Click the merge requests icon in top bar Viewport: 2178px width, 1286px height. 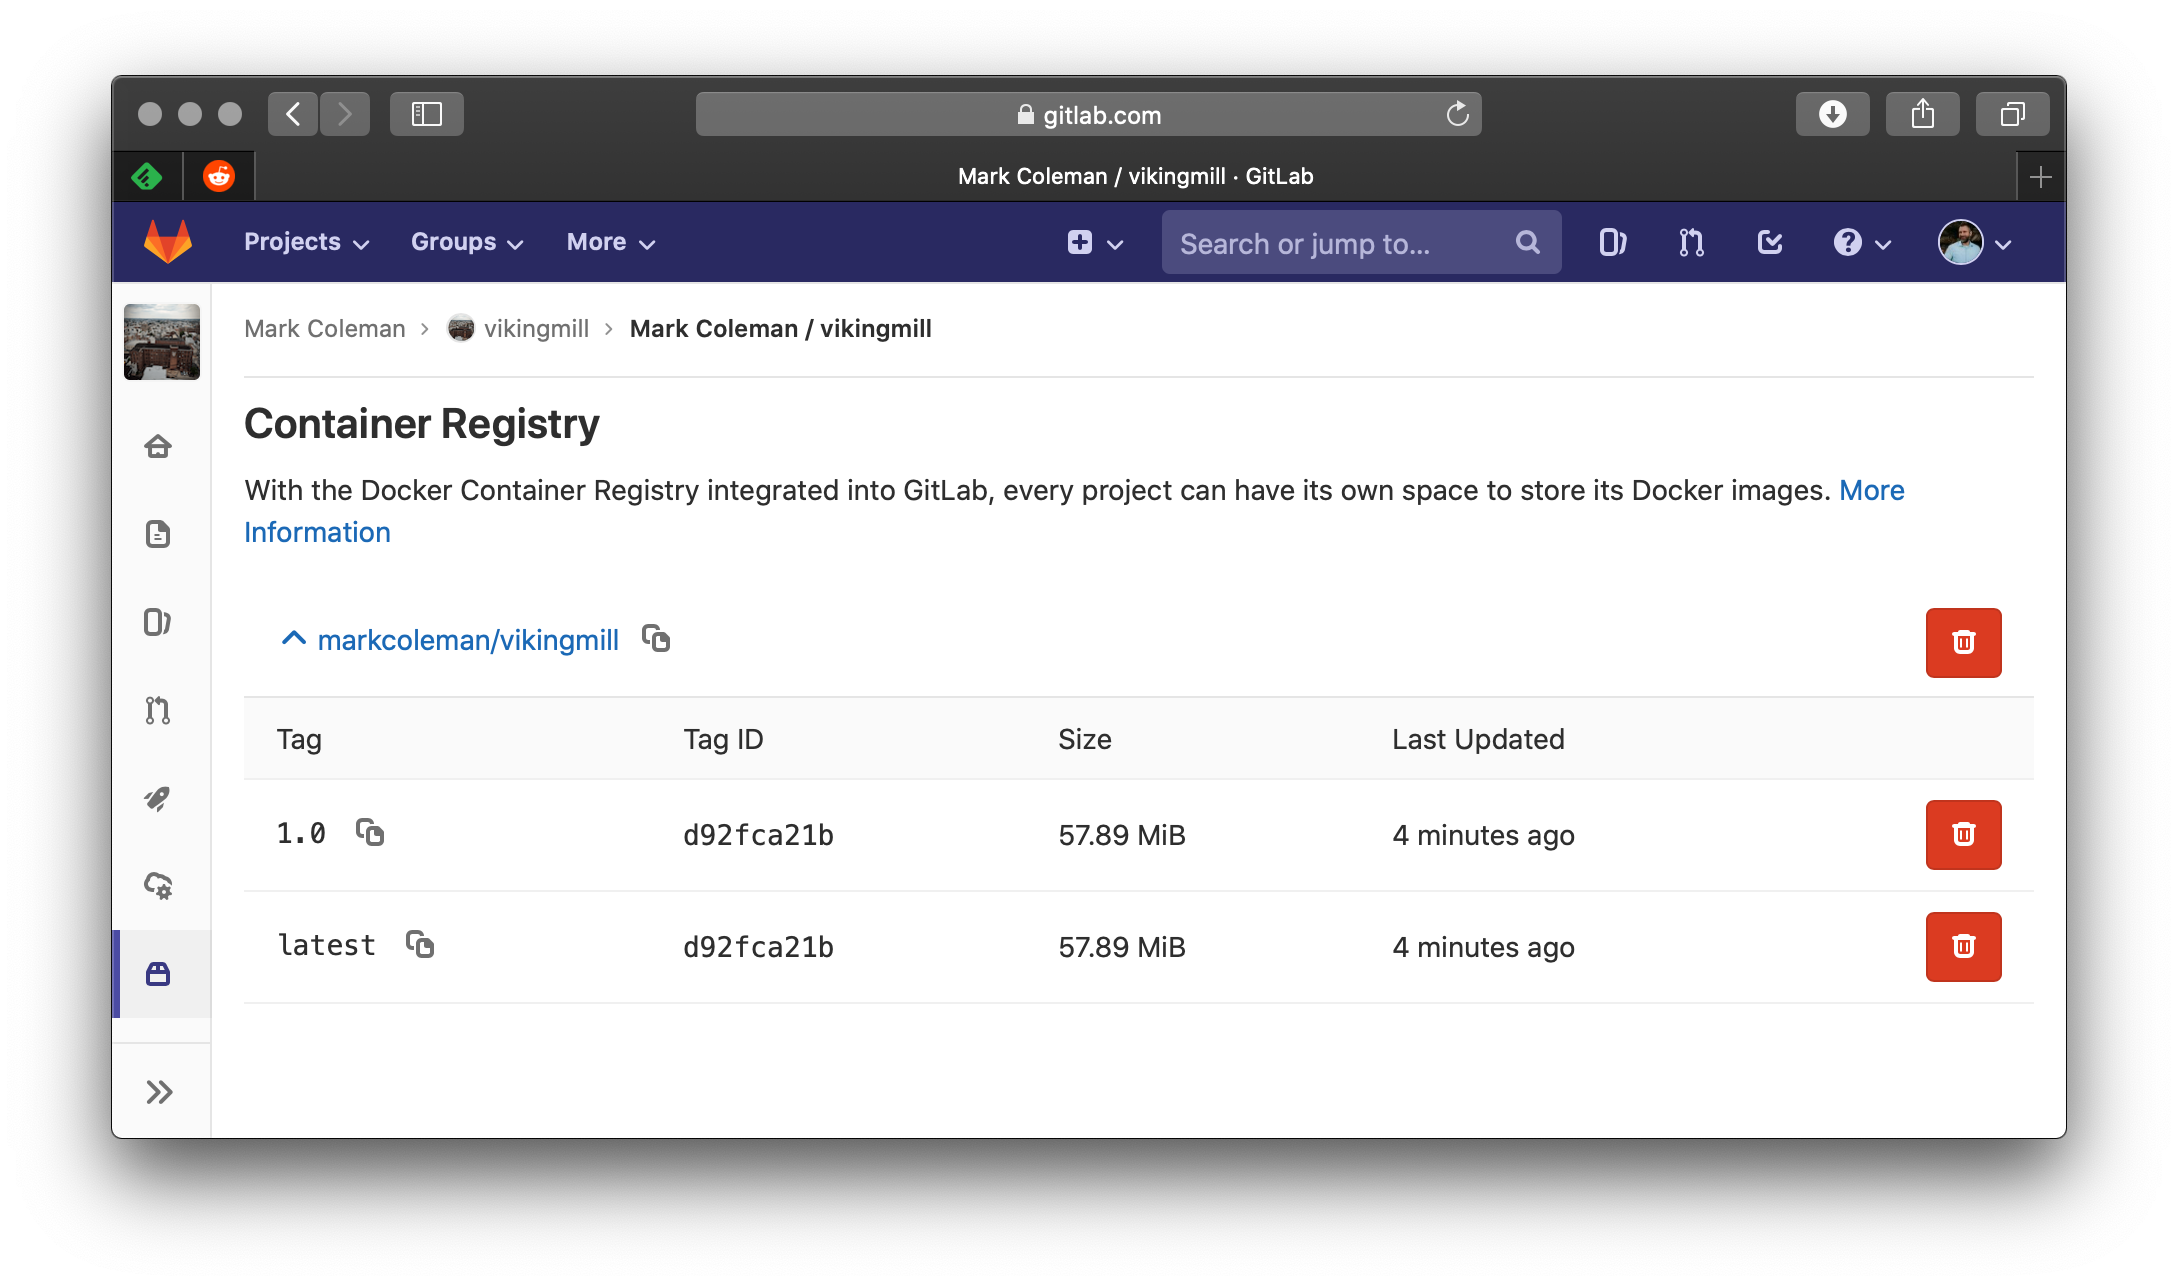click(1690, 242)
